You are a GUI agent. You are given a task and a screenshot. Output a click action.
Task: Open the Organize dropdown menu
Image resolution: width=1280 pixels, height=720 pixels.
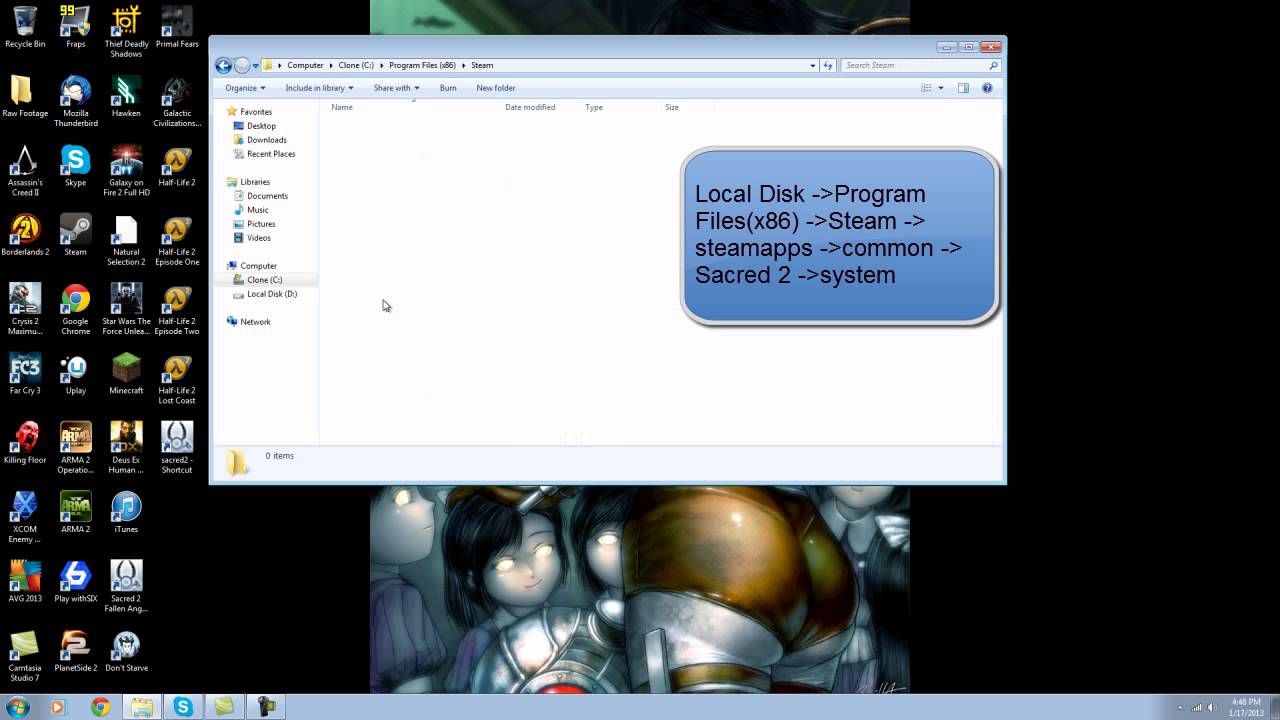tap(245, 88)
